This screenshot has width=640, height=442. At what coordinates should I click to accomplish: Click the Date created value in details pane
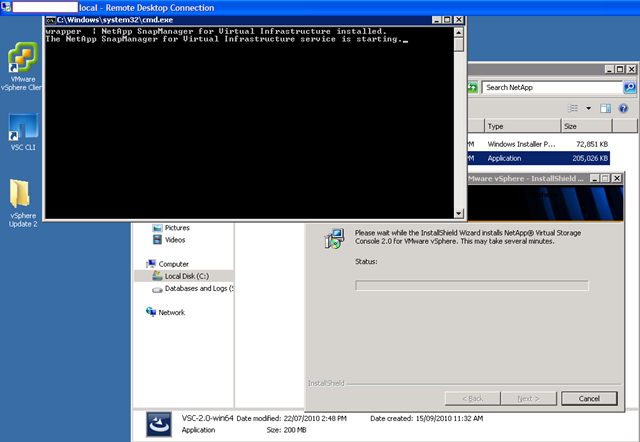449,418
